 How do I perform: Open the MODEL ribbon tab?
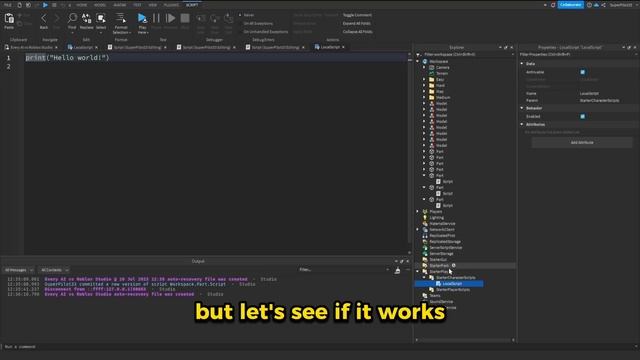100,5
